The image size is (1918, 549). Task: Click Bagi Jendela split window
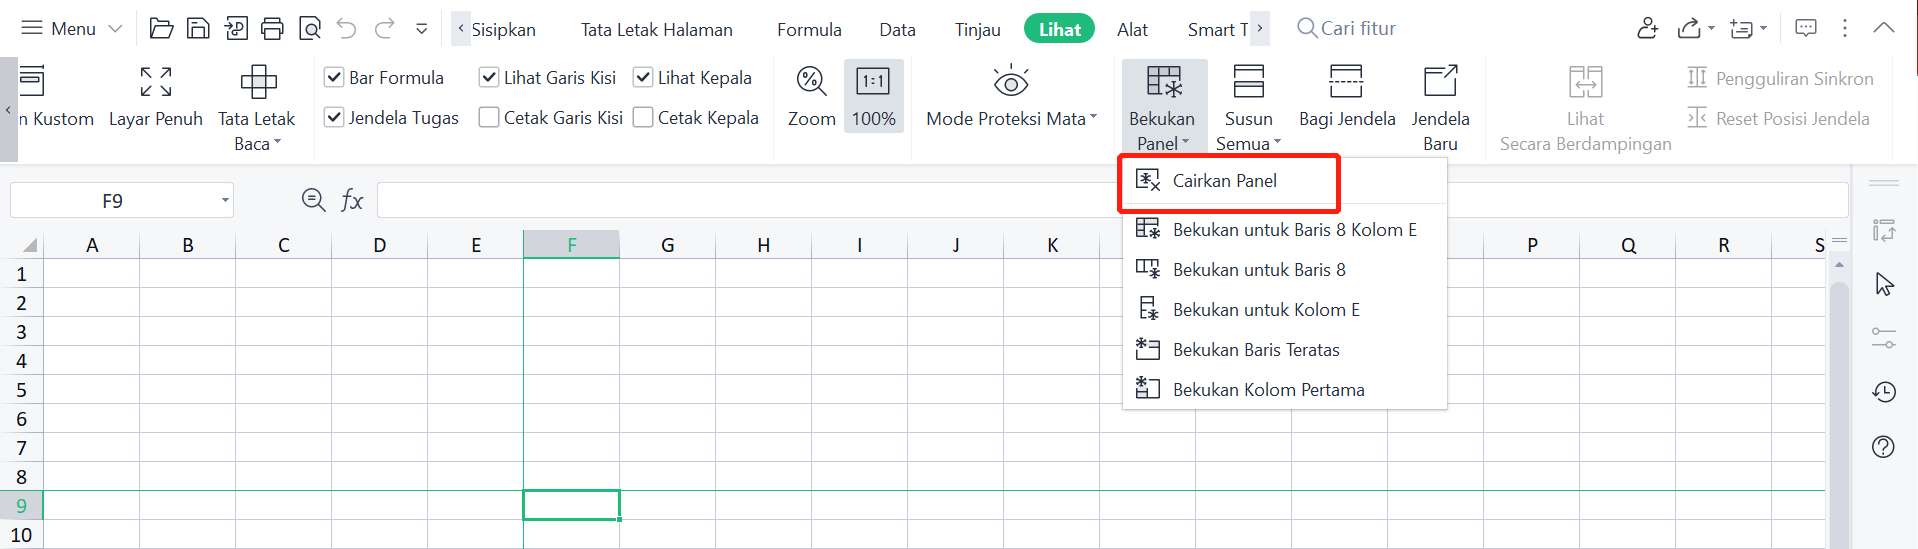(1347, 97)
